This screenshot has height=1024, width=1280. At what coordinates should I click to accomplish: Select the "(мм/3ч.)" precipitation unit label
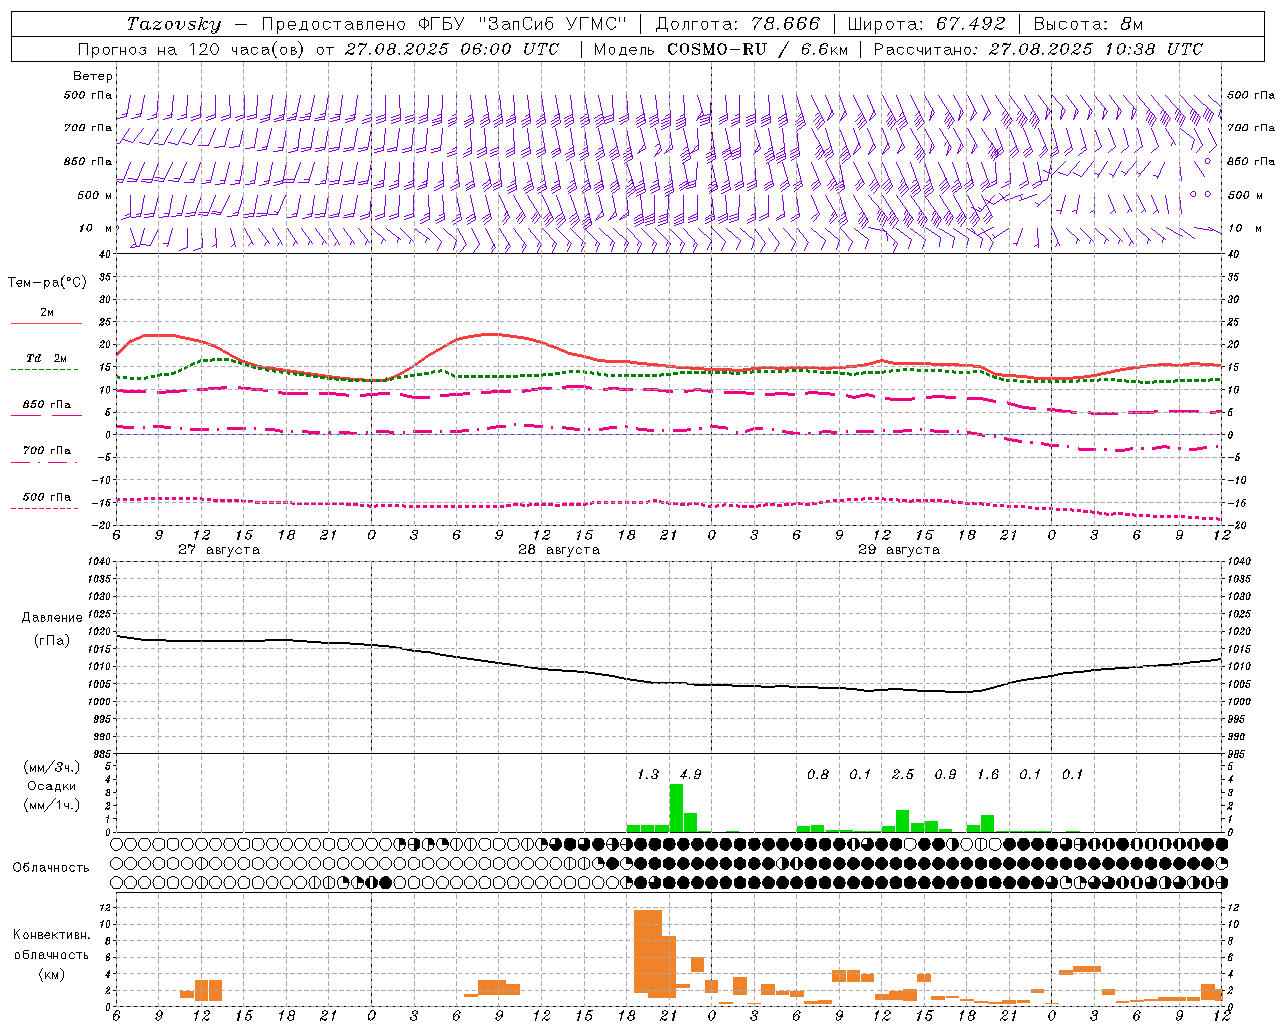point(52,767)
